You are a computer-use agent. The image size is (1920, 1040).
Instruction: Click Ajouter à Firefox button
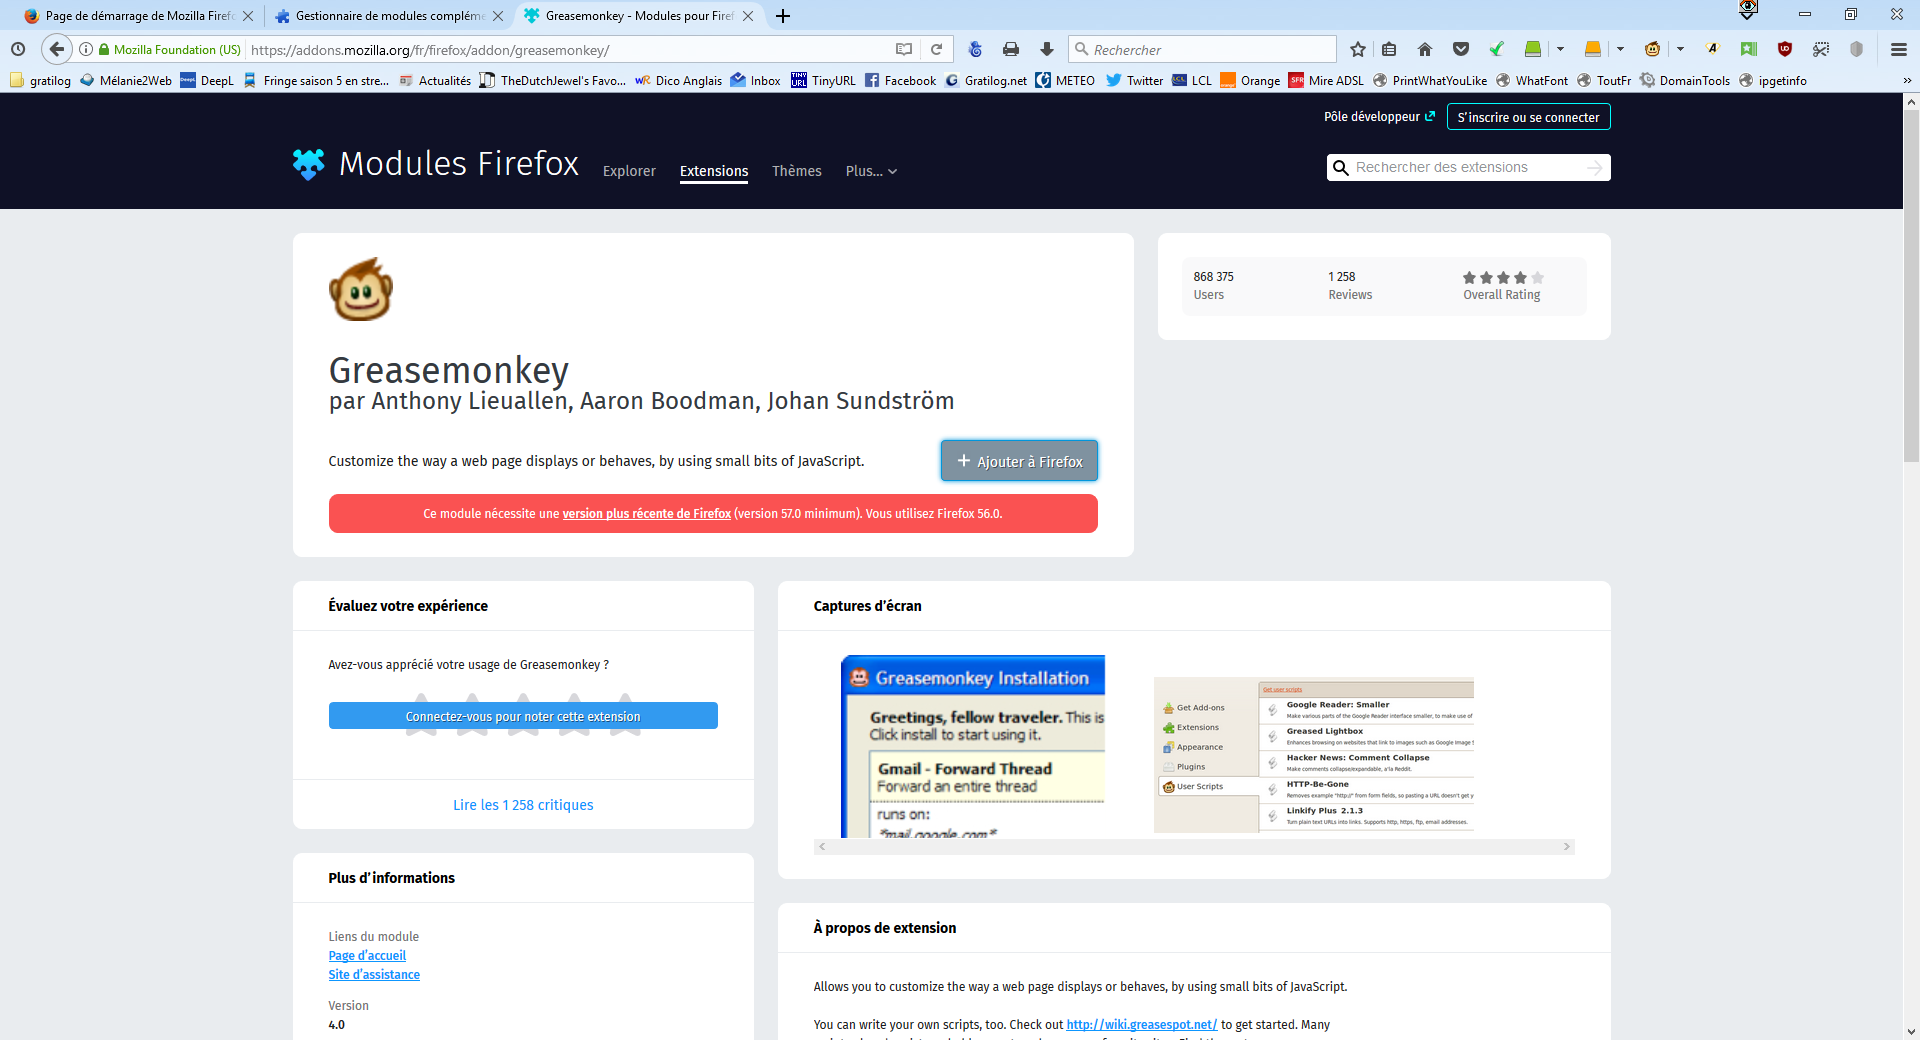[1019, 461]
